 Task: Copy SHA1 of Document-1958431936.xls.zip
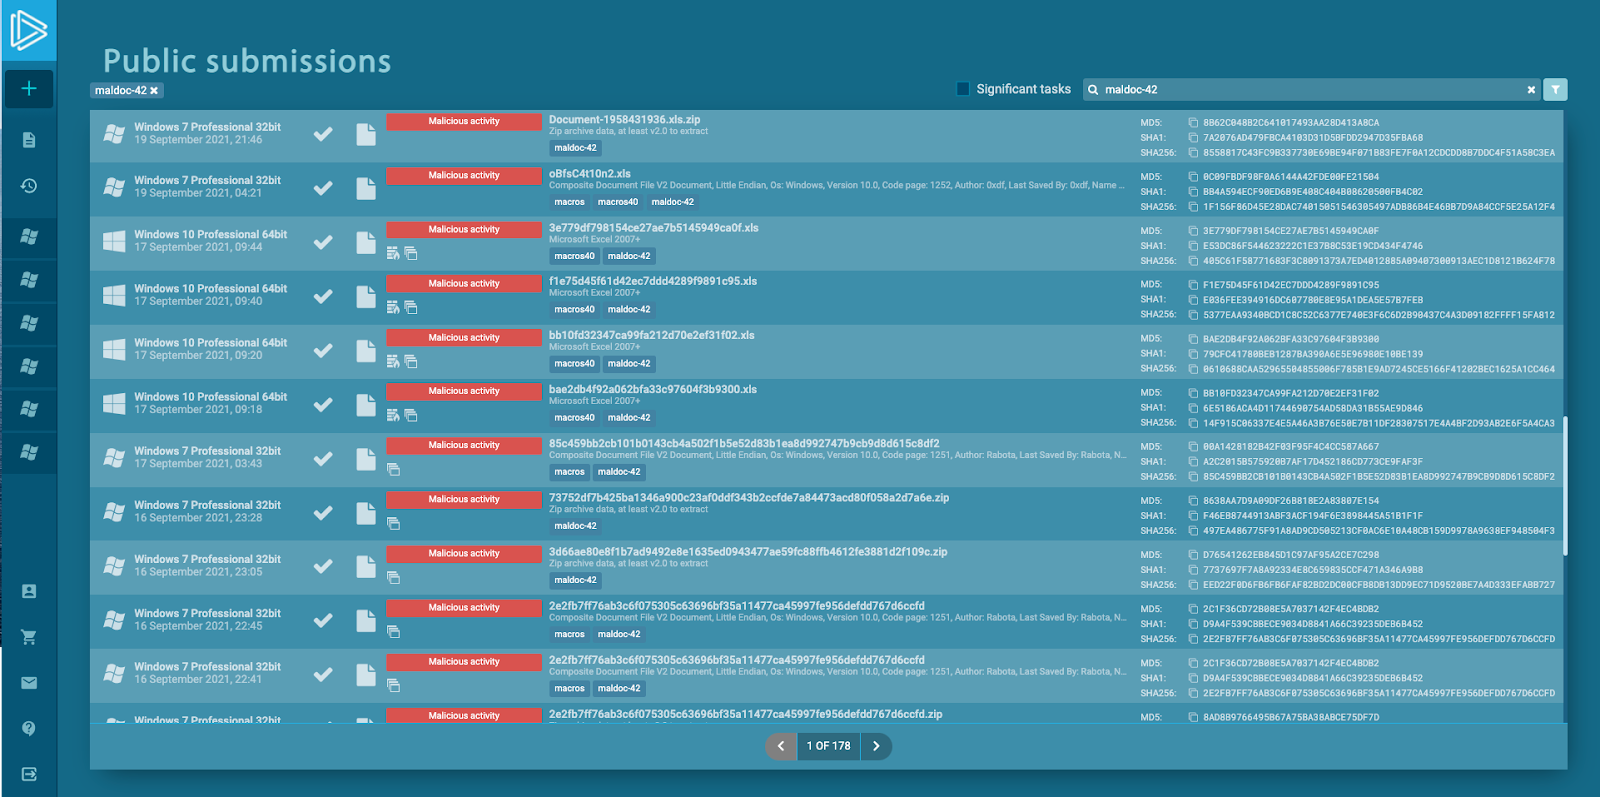tap(1193, 138)
